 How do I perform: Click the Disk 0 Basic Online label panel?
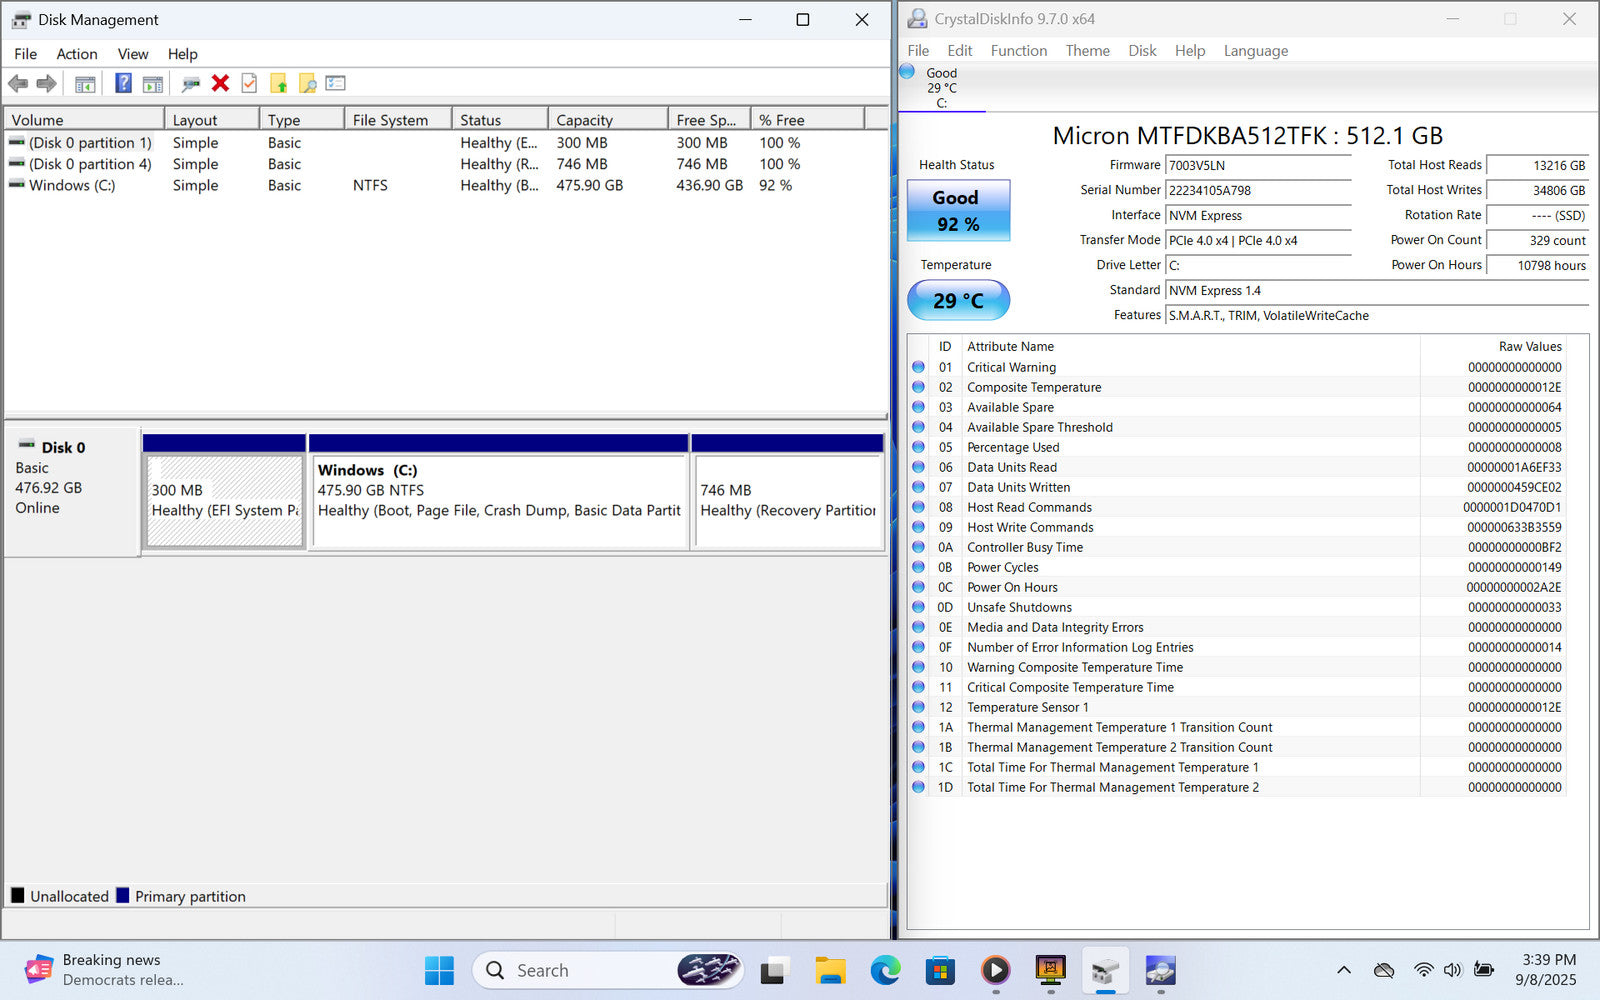[72, 491]
